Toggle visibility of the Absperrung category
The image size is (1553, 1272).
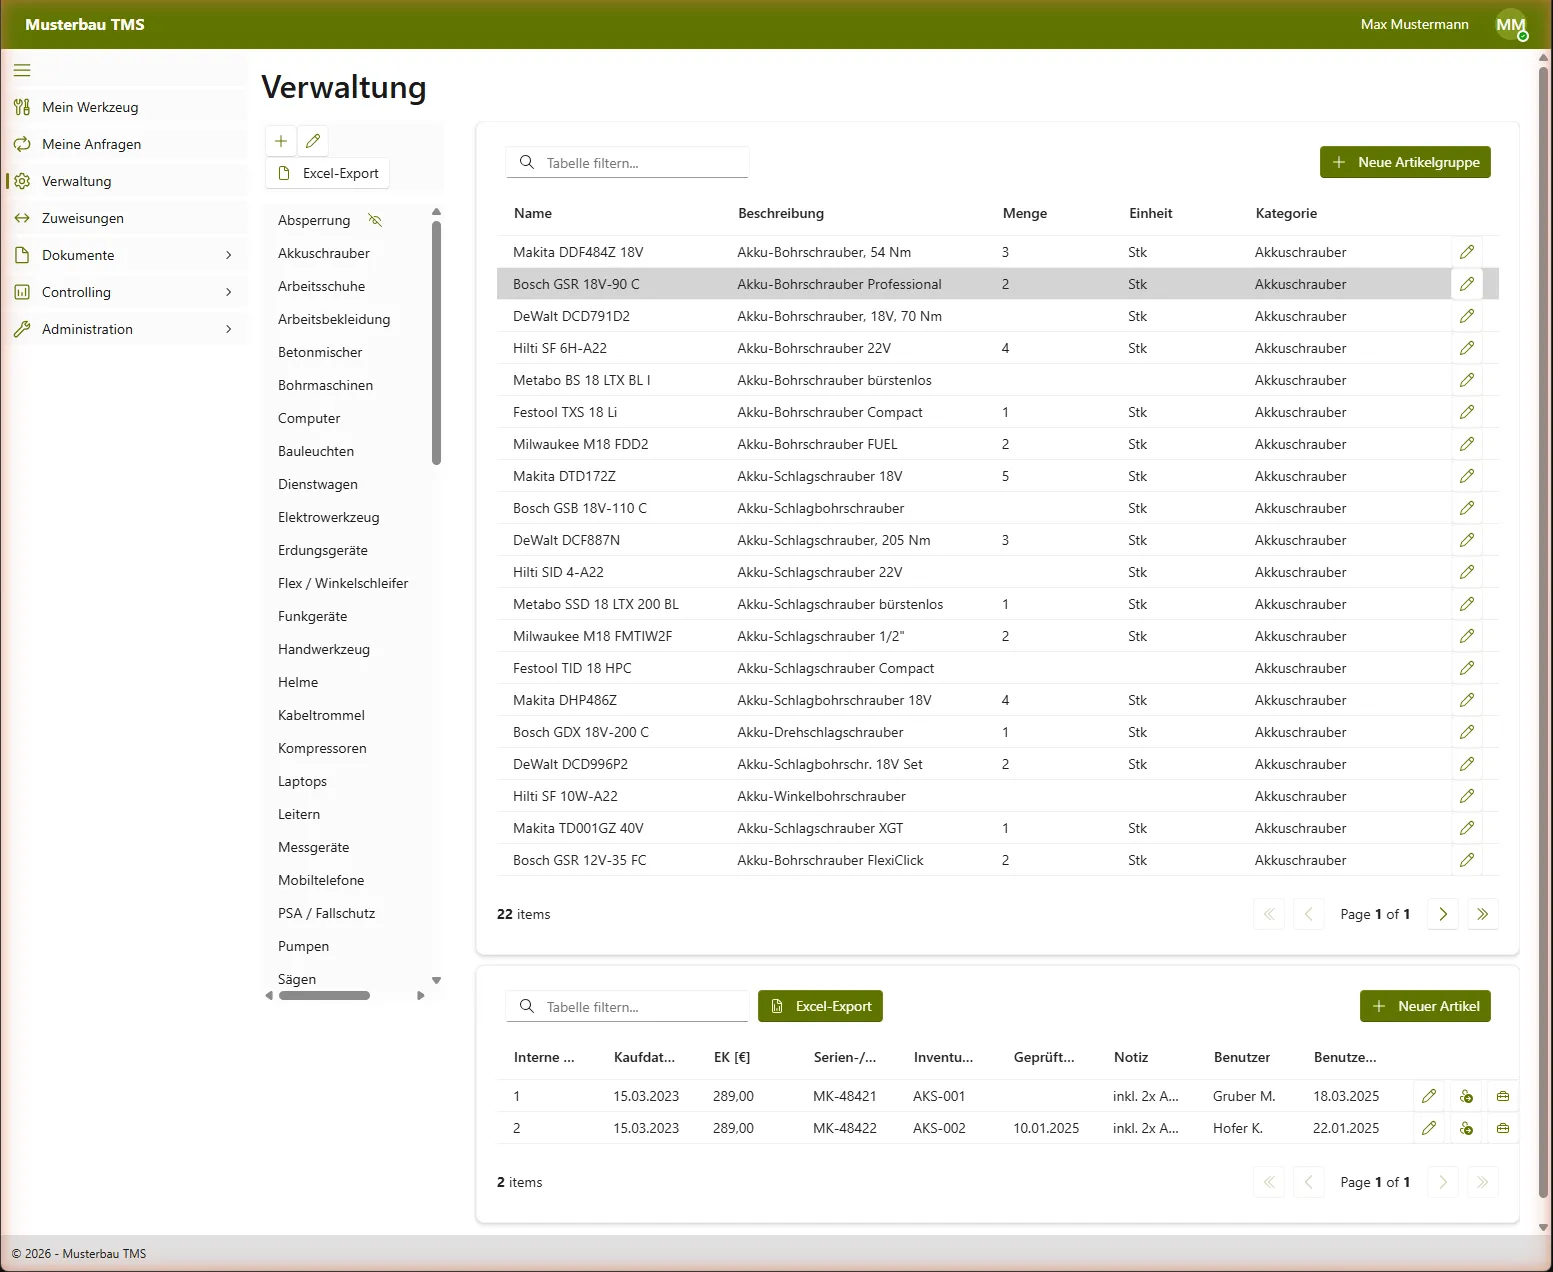[x=375, y=219]
